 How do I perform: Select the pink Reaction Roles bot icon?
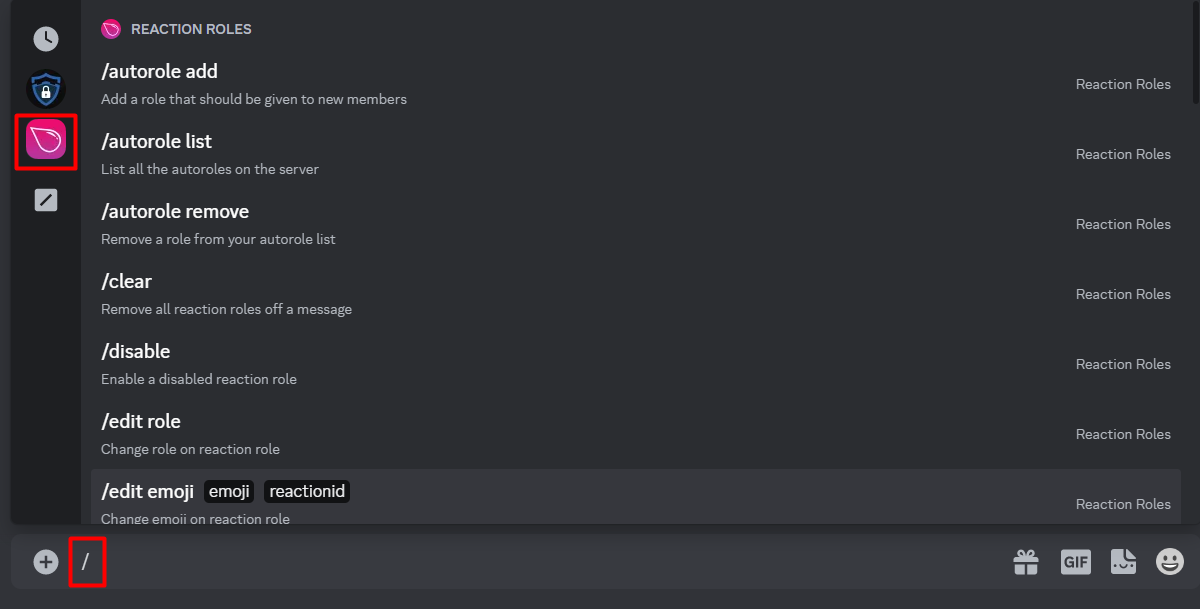(46, 140)
